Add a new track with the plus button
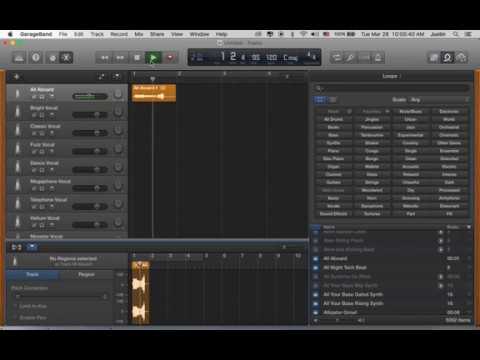 tap(16, 77)
